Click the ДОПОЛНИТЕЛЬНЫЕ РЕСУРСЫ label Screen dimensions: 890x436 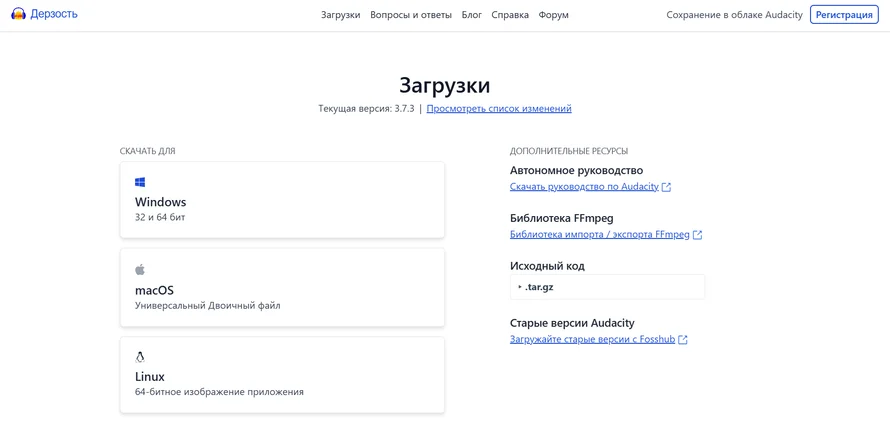(x=569, y=151)
